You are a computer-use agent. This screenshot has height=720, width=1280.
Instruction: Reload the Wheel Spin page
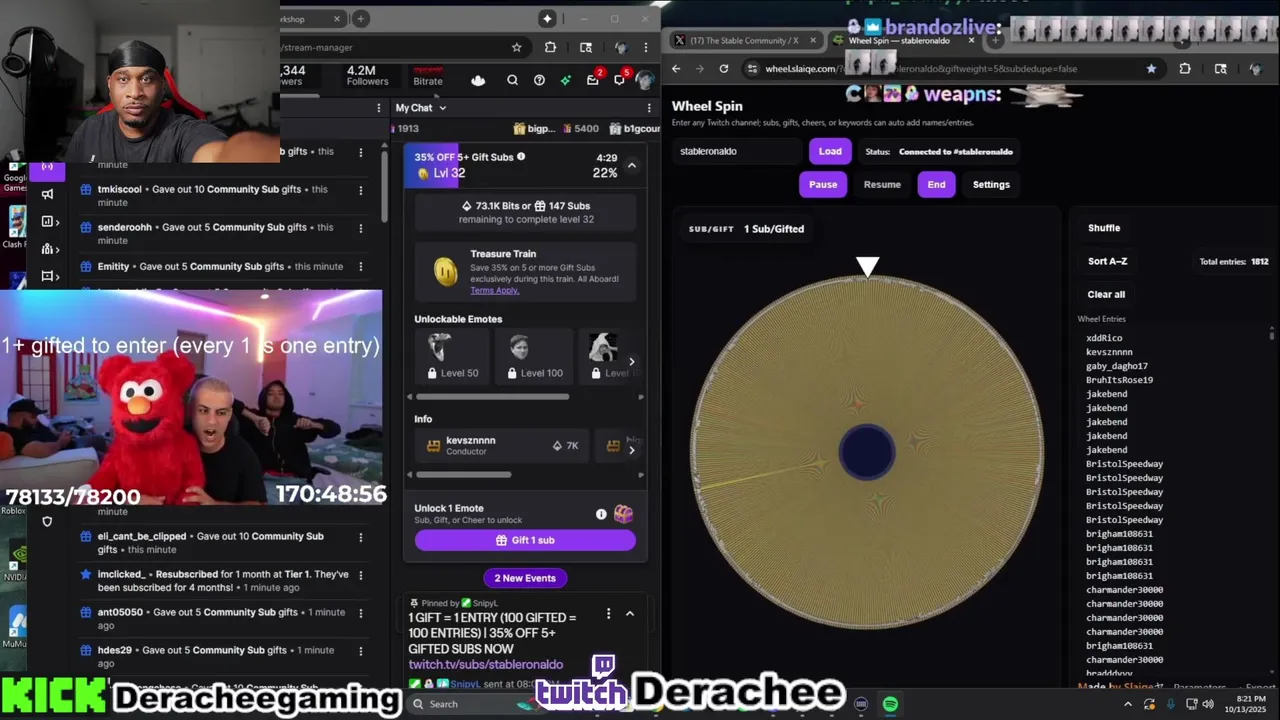point(724,69)
